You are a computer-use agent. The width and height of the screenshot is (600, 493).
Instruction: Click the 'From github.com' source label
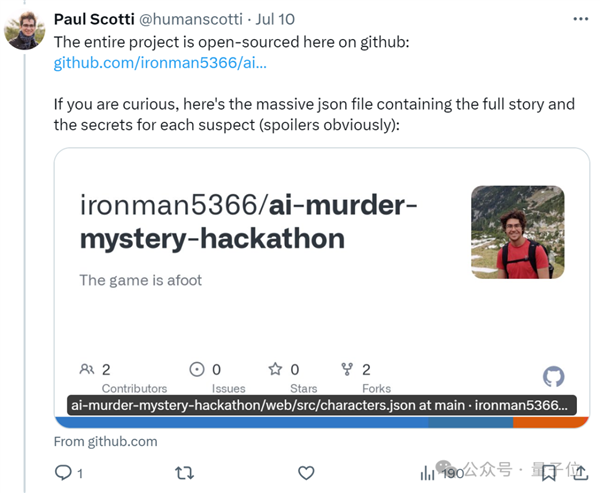click(106, 440)
